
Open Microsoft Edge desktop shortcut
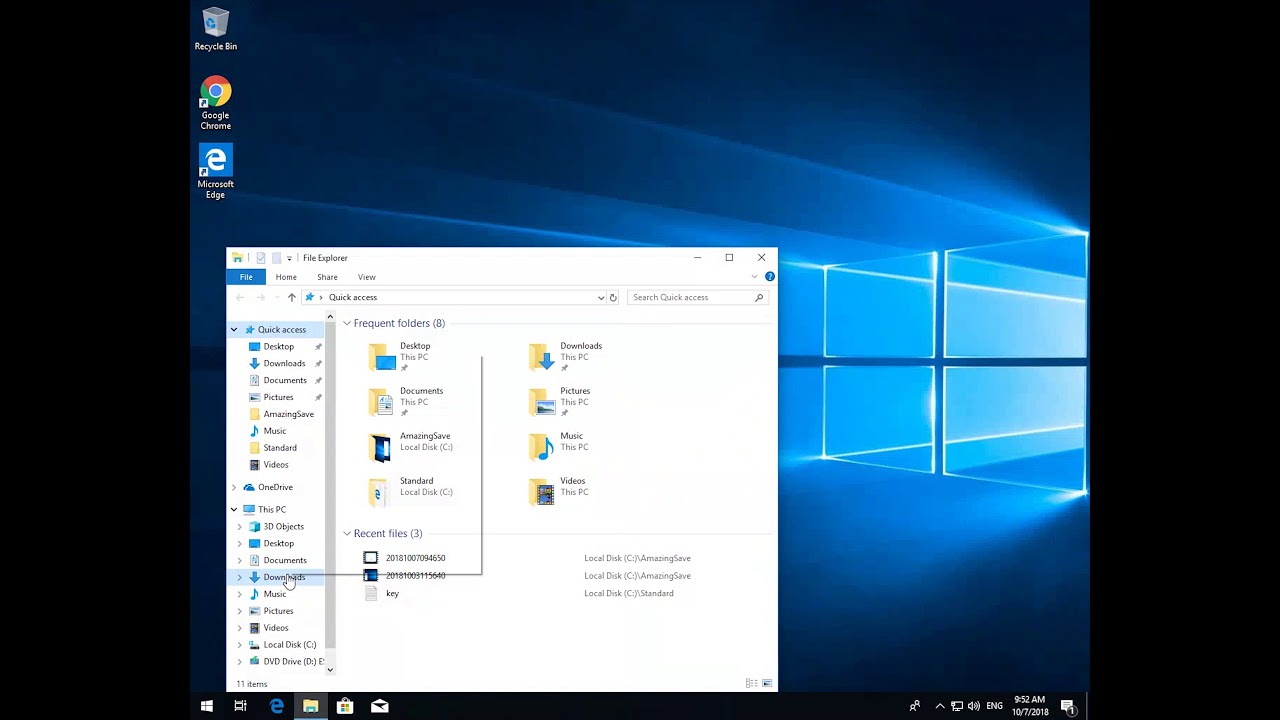coord(215,172)
